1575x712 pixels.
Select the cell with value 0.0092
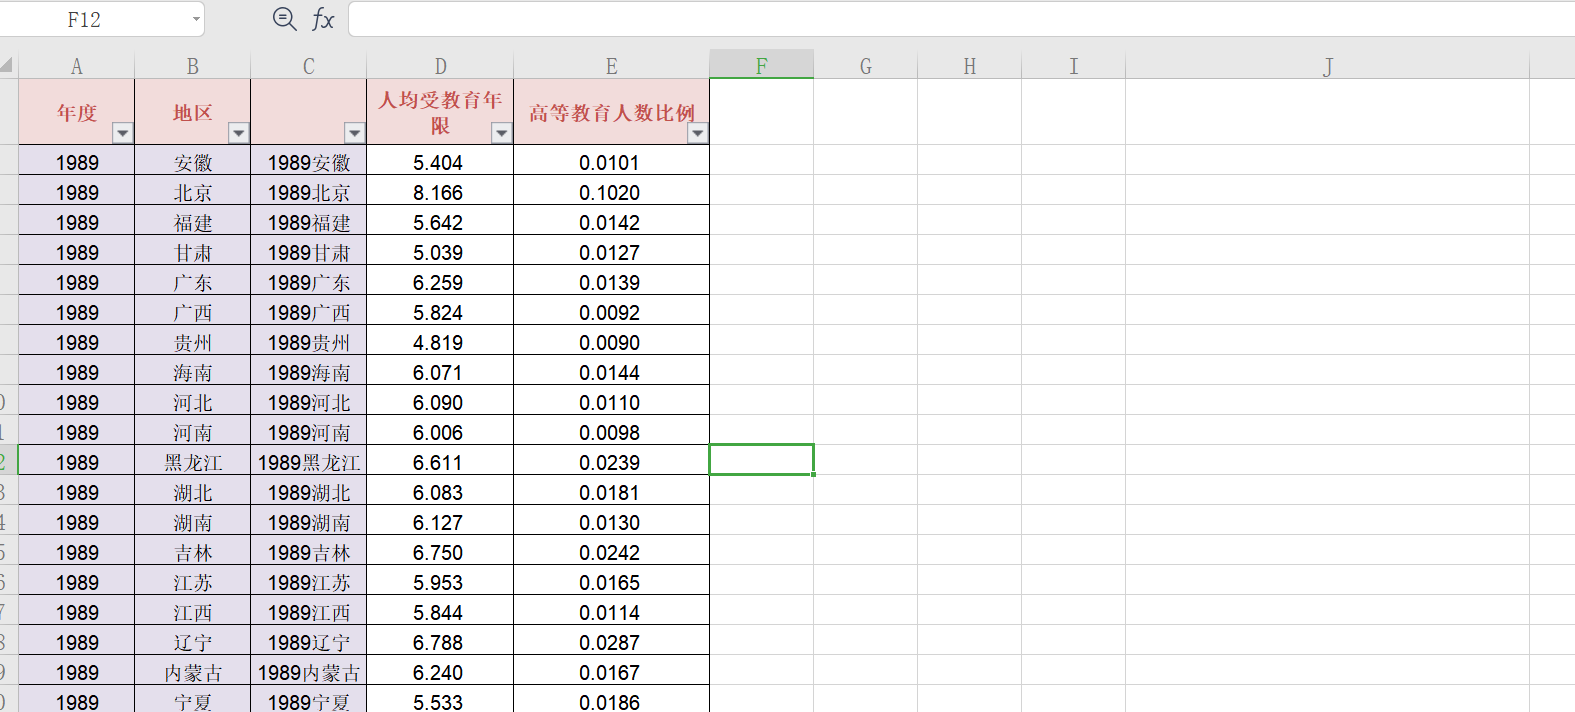[612, 312]
